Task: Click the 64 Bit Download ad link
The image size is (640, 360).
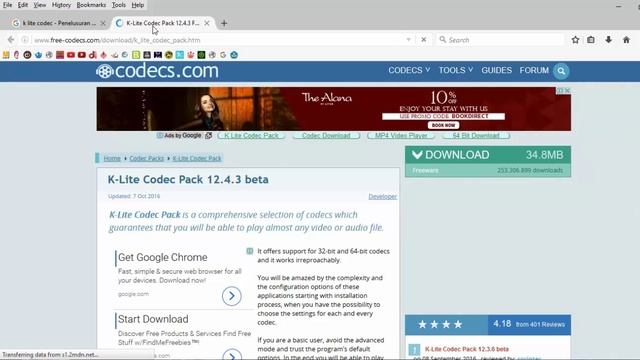Action: click(476, 136)
